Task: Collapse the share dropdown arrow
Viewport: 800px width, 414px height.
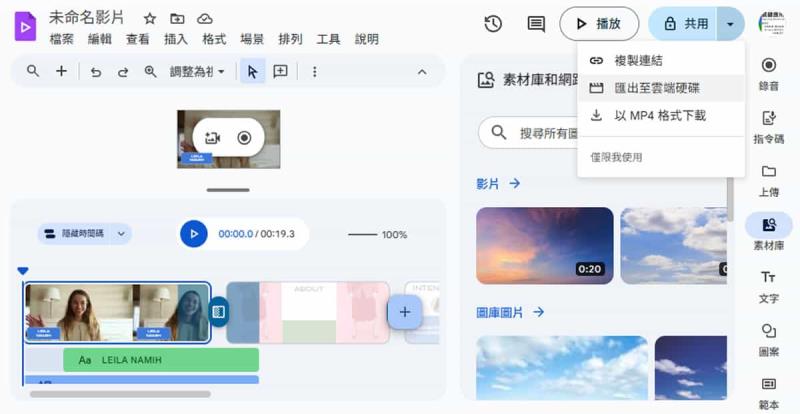Action: point(731,23)
